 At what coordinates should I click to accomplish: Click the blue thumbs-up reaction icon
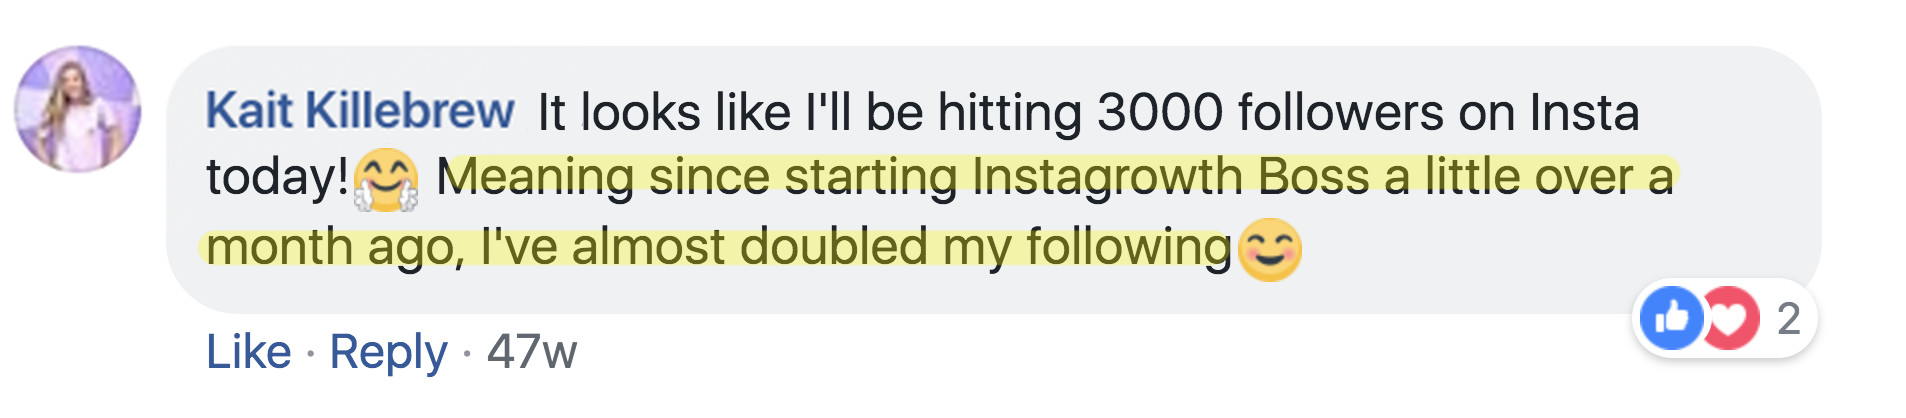coord(1672,318)
